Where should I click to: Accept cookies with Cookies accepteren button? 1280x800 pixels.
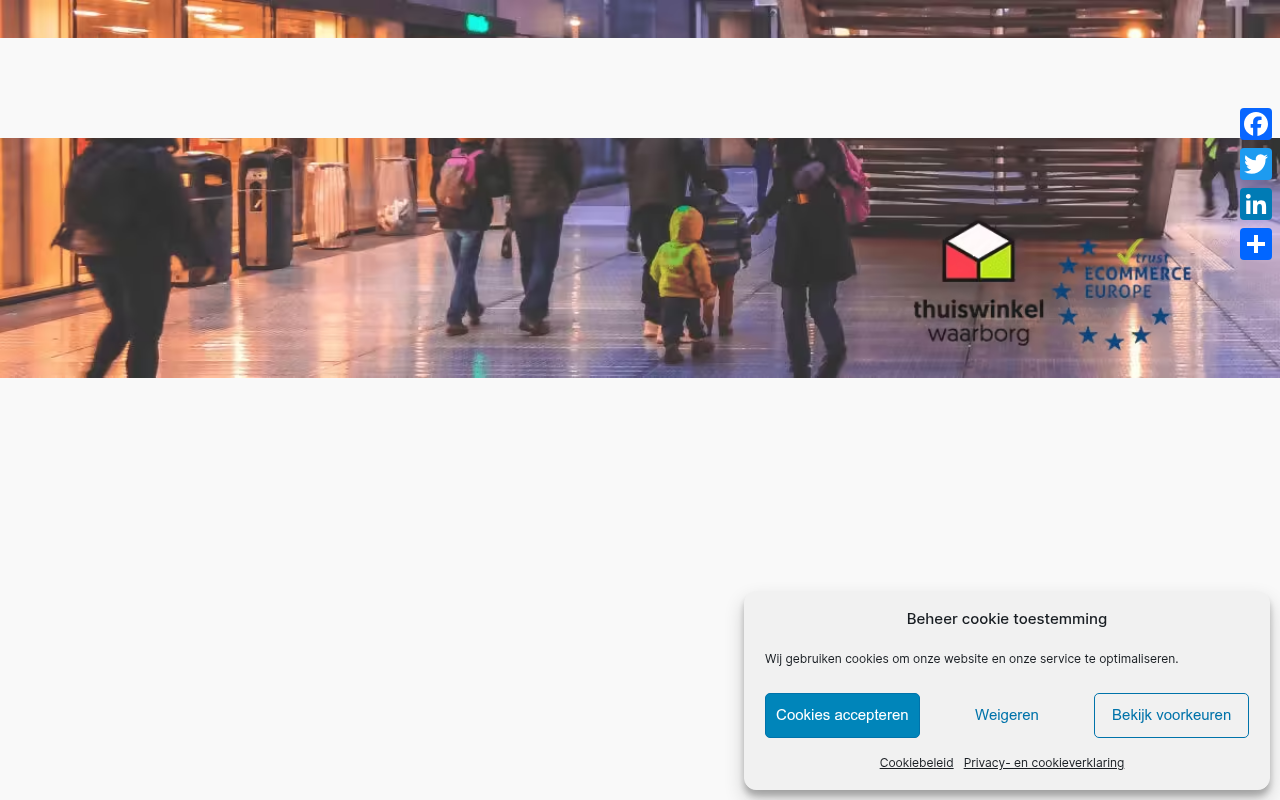pos(842,715)
